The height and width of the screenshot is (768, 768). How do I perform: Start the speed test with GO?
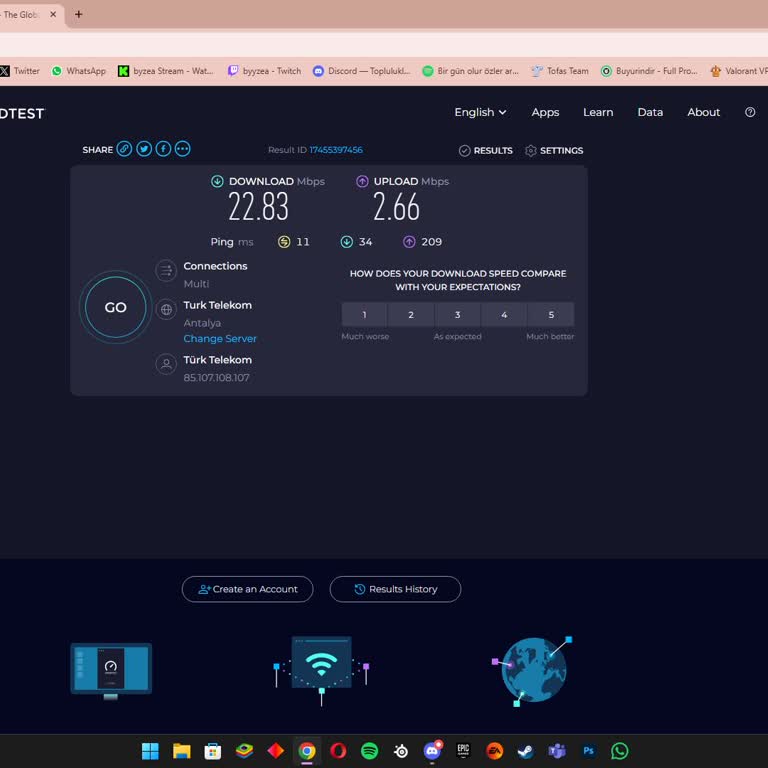coord(116,307)
